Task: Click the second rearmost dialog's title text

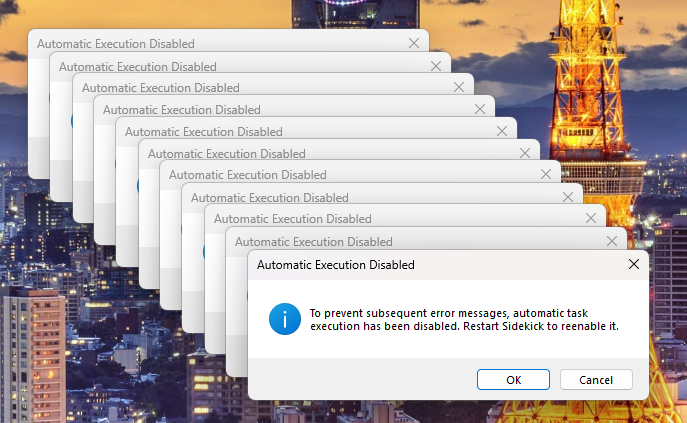Action: point(138,66)
